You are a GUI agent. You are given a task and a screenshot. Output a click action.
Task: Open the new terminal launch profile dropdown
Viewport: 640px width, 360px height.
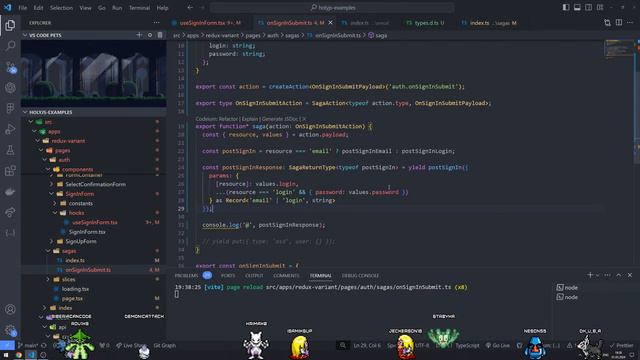598,276
